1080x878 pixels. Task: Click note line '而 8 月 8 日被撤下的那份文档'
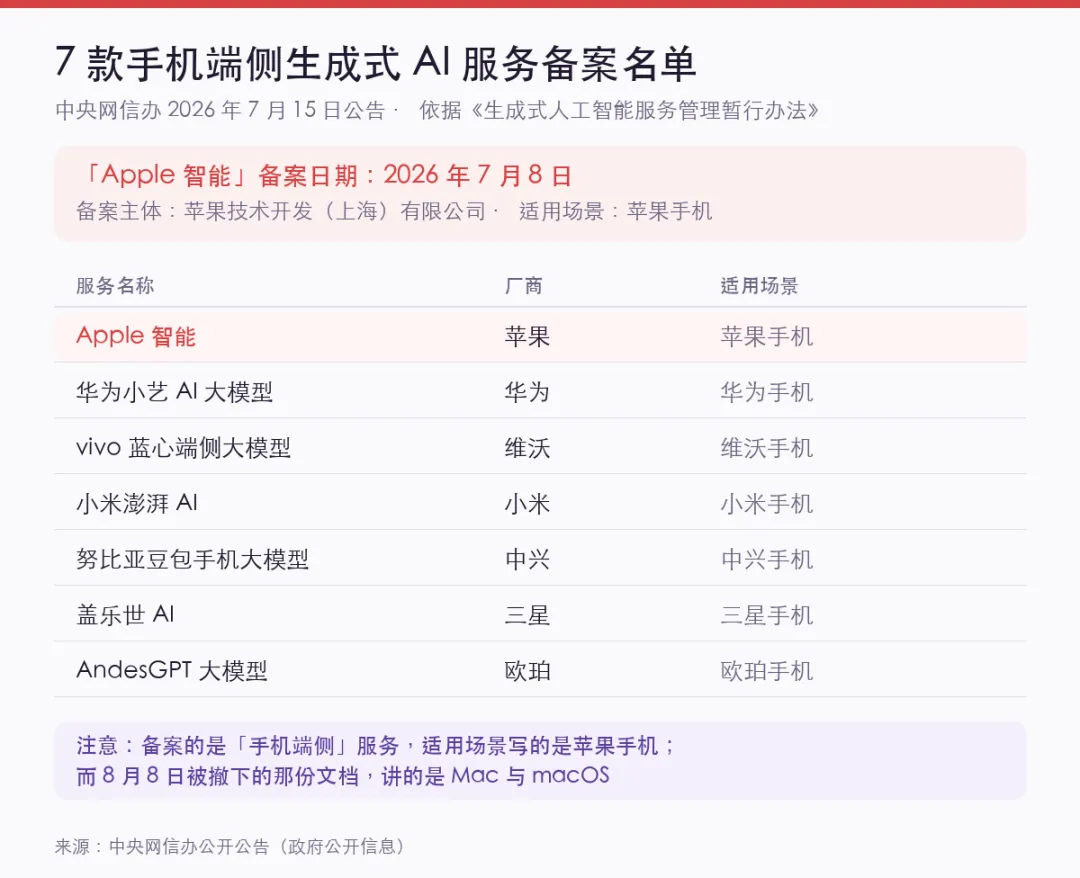pyautogui.click(x=218, y=776)
